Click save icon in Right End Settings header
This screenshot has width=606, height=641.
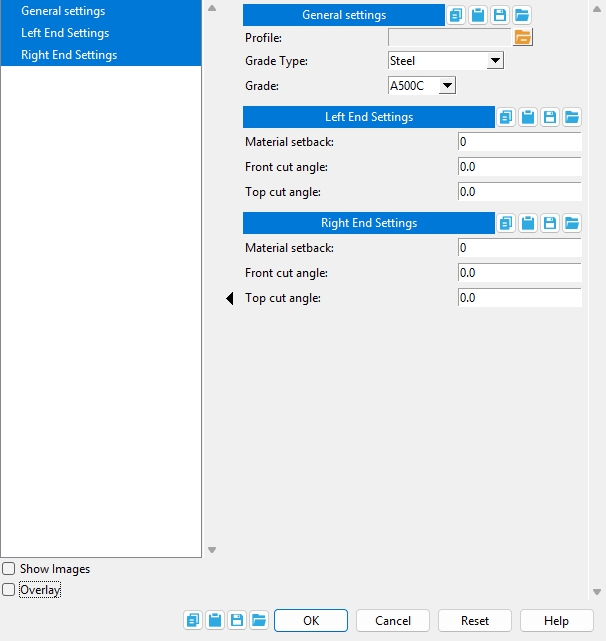[x=550, y=223]
